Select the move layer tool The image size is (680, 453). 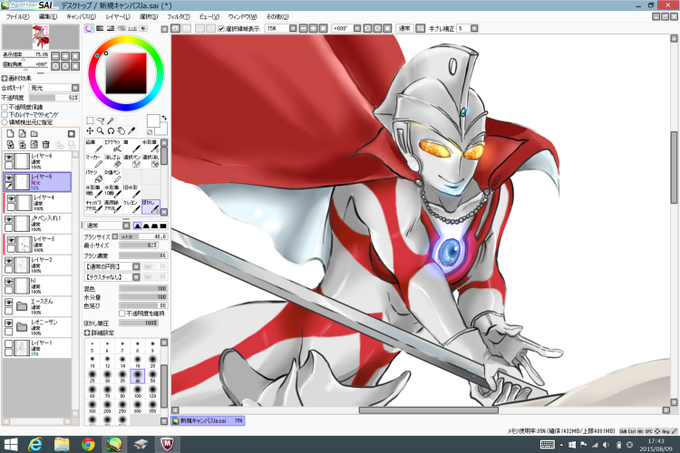coord(90,130)
